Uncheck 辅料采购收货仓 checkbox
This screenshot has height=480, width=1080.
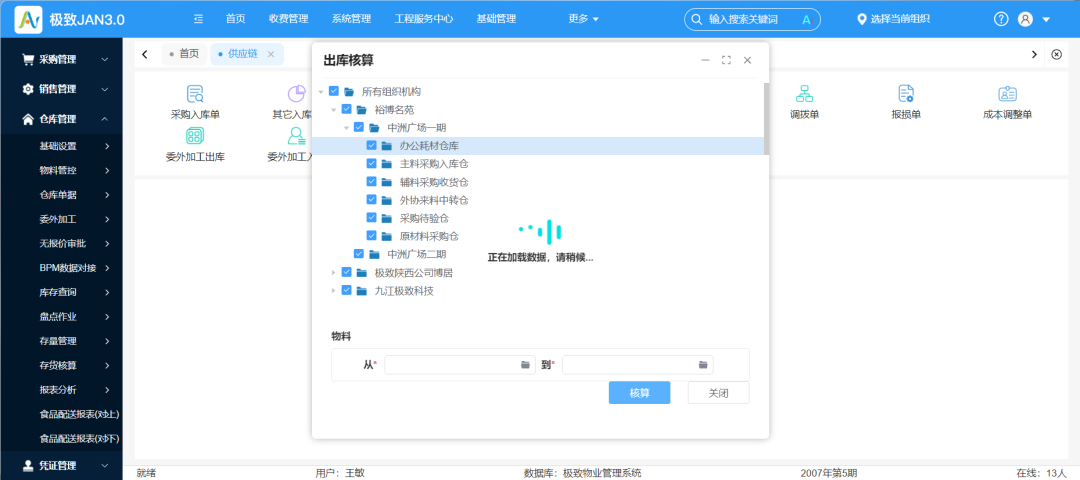(371, 182)
